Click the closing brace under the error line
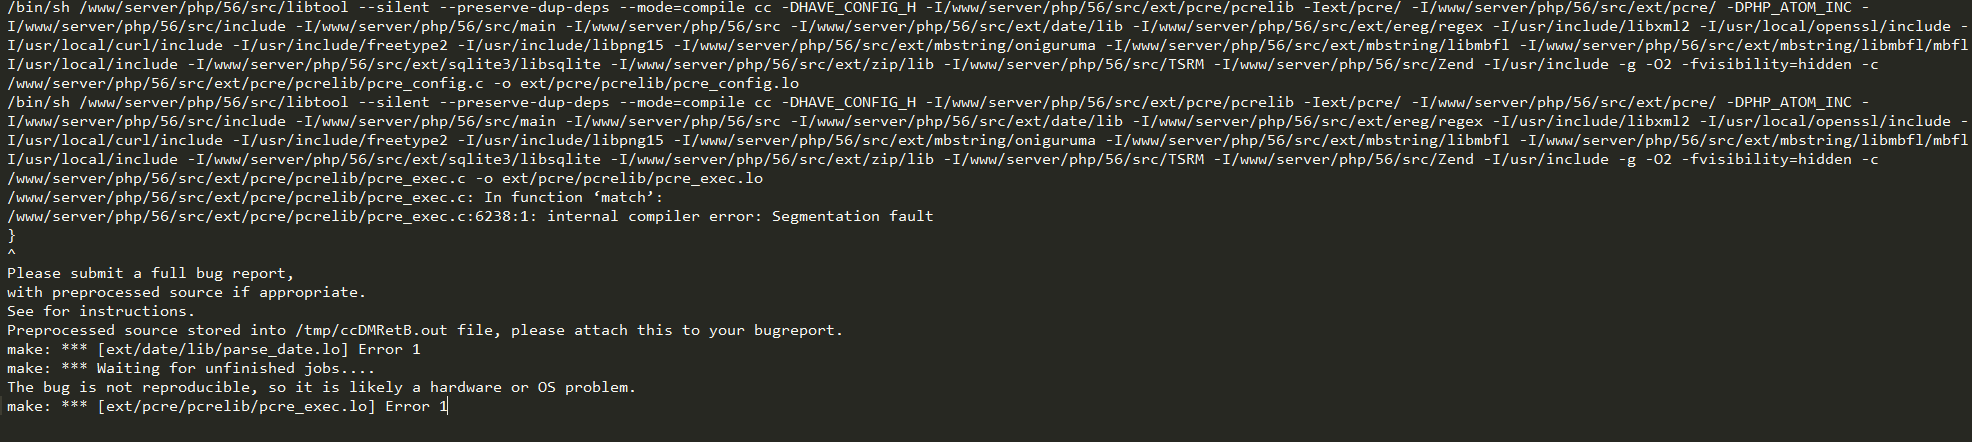This screenshot has height=442, width=1972. click(x=11, y=235)
